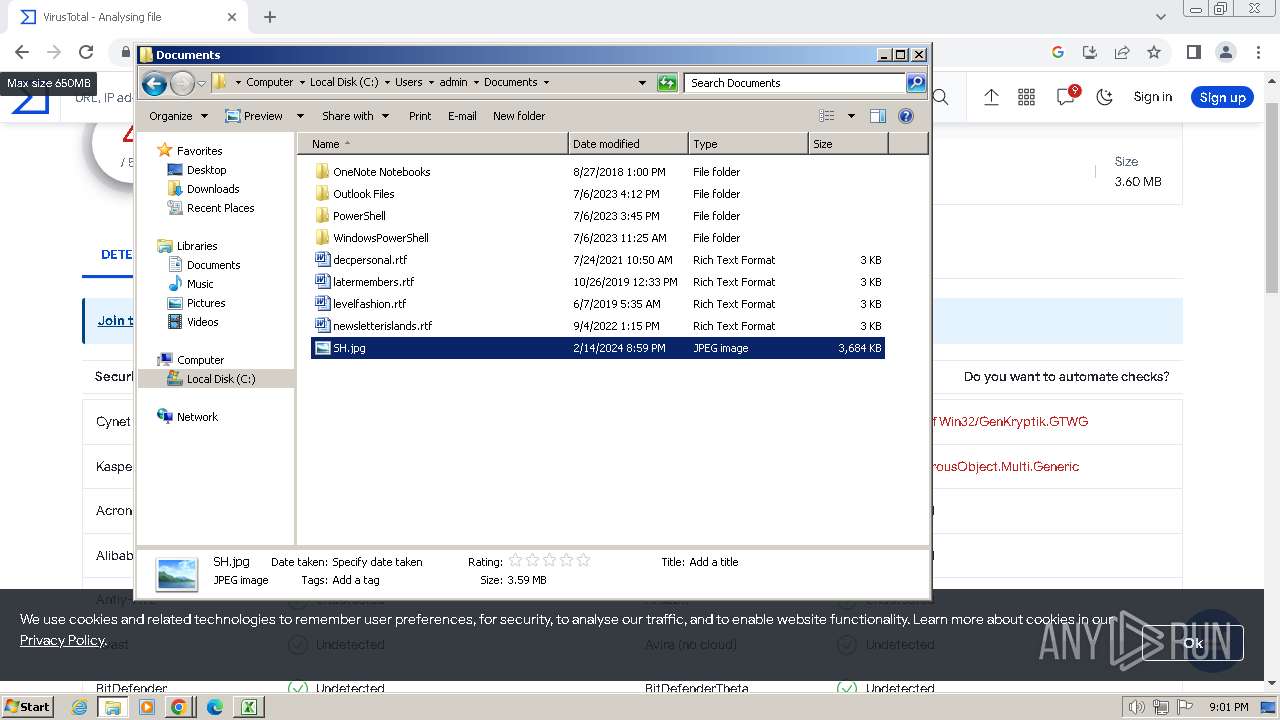Click the Back arrow in Explorer
Viewport: 1280px width, 720px height.
pyautogui.click(x=154, y=83)
